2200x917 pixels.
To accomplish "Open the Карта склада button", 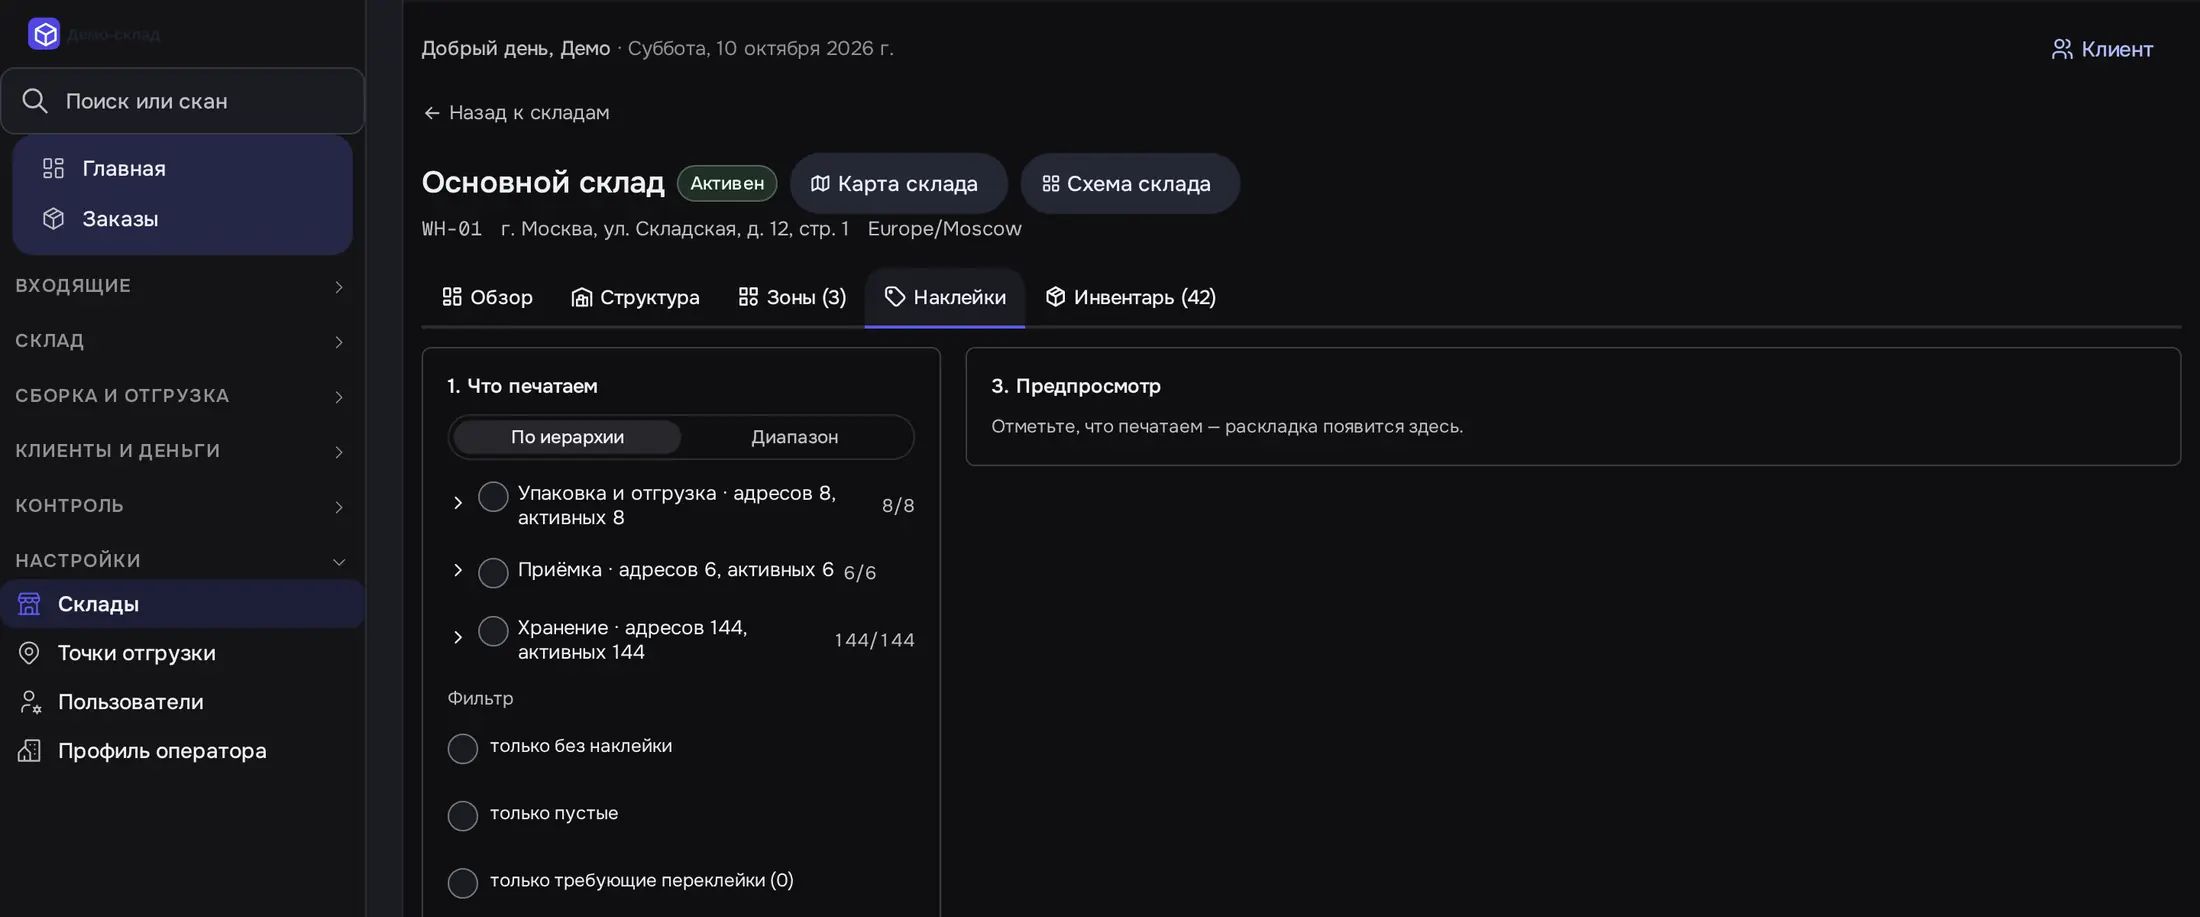I will 898,184.
